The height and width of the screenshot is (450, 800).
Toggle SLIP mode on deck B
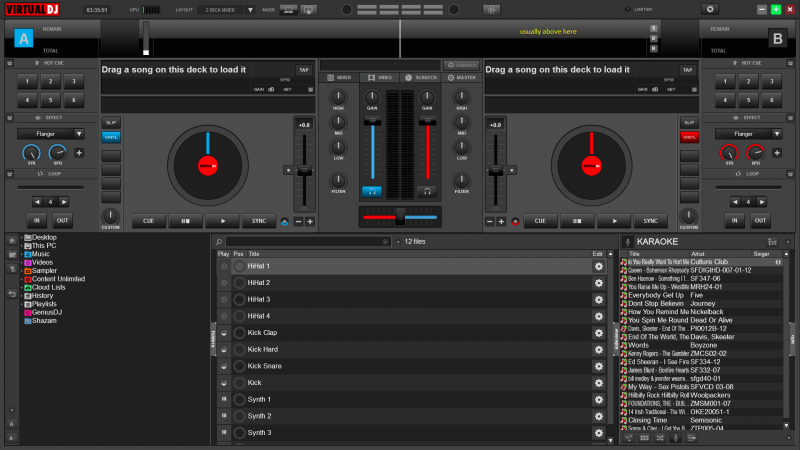[x=689, y=122]
